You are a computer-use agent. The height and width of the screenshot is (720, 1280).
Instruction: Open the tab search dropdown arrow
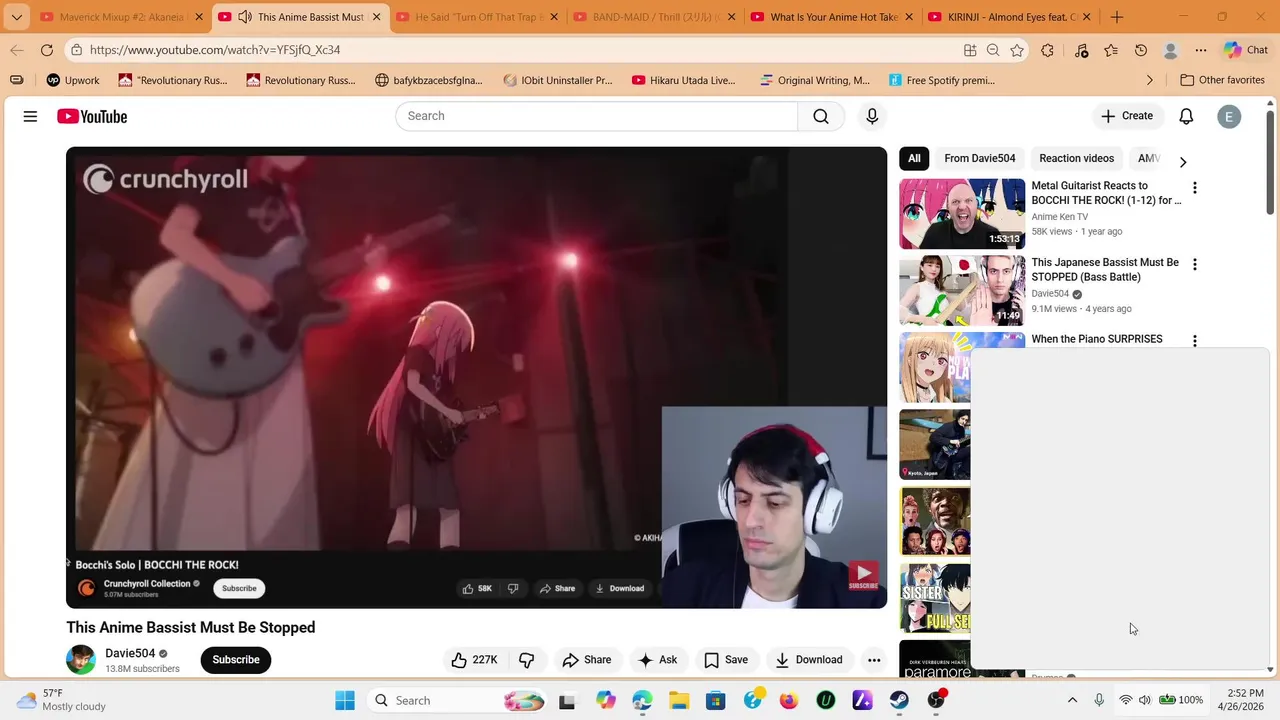click(x=16, y=17)
